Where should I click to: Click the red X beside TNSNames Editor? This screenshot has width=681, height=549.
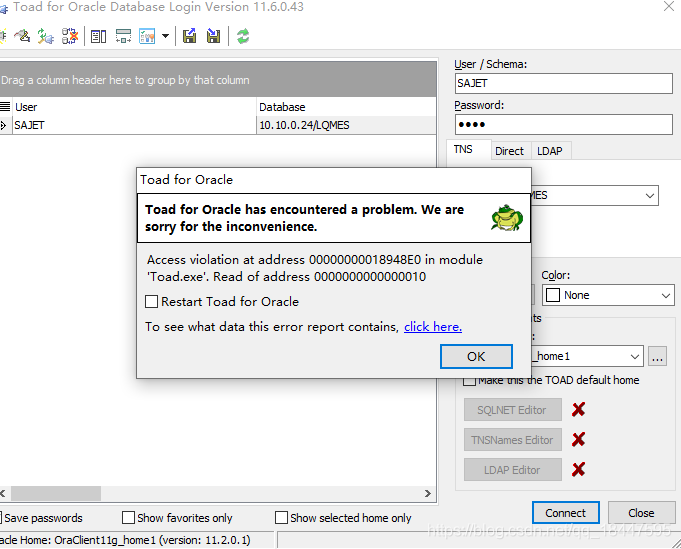[578, 439]
